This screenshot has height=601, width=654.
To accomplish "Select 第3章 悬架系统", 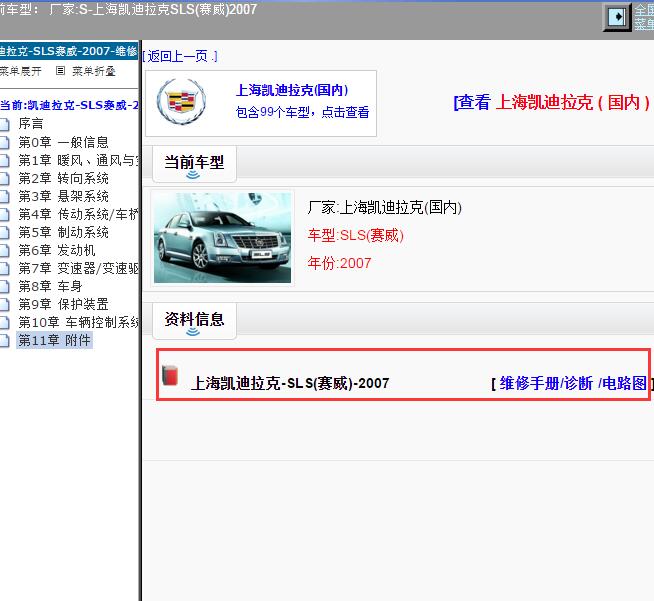I will (x=63, y=196).
